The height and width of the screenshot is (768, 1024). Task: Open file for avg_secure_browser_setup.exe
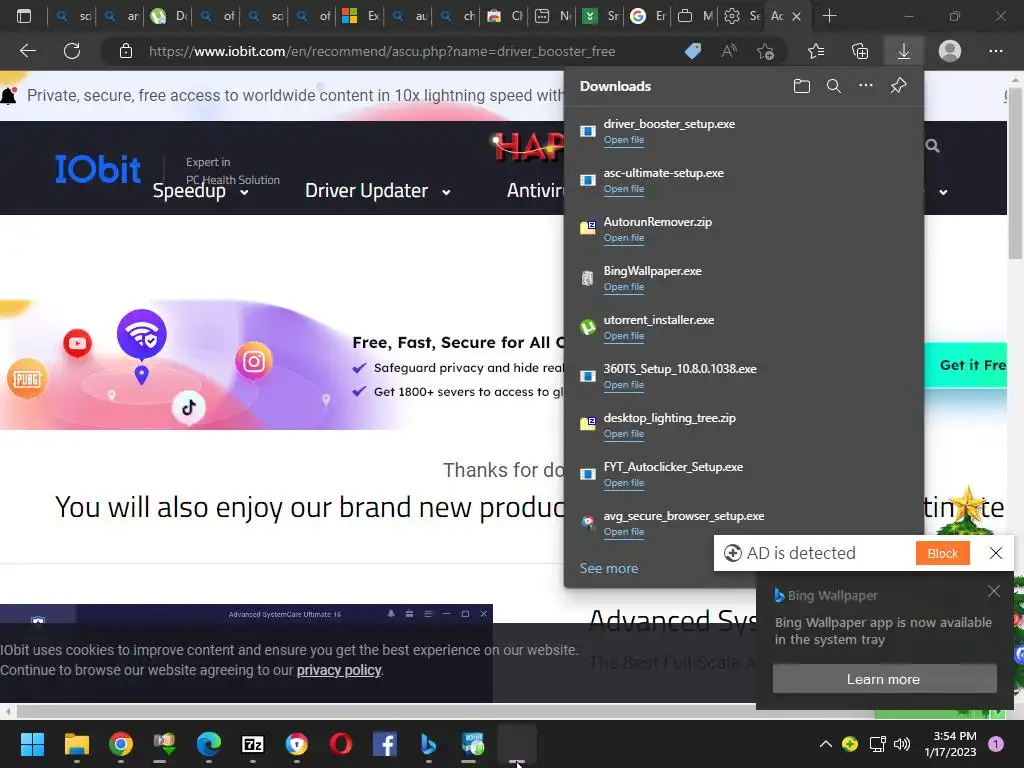624,532
